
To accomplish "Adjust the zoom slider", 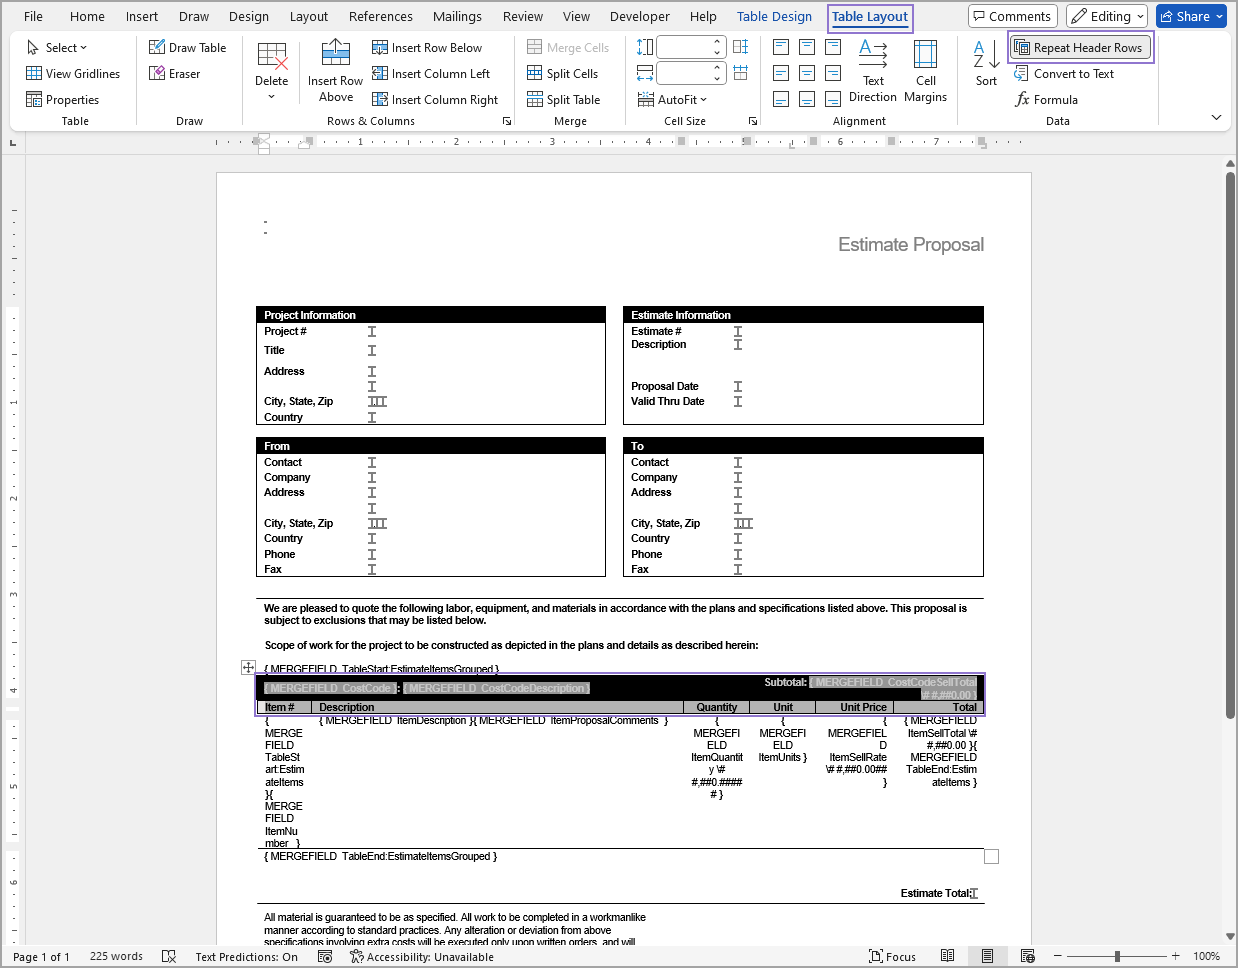I will coord(1117,956).
